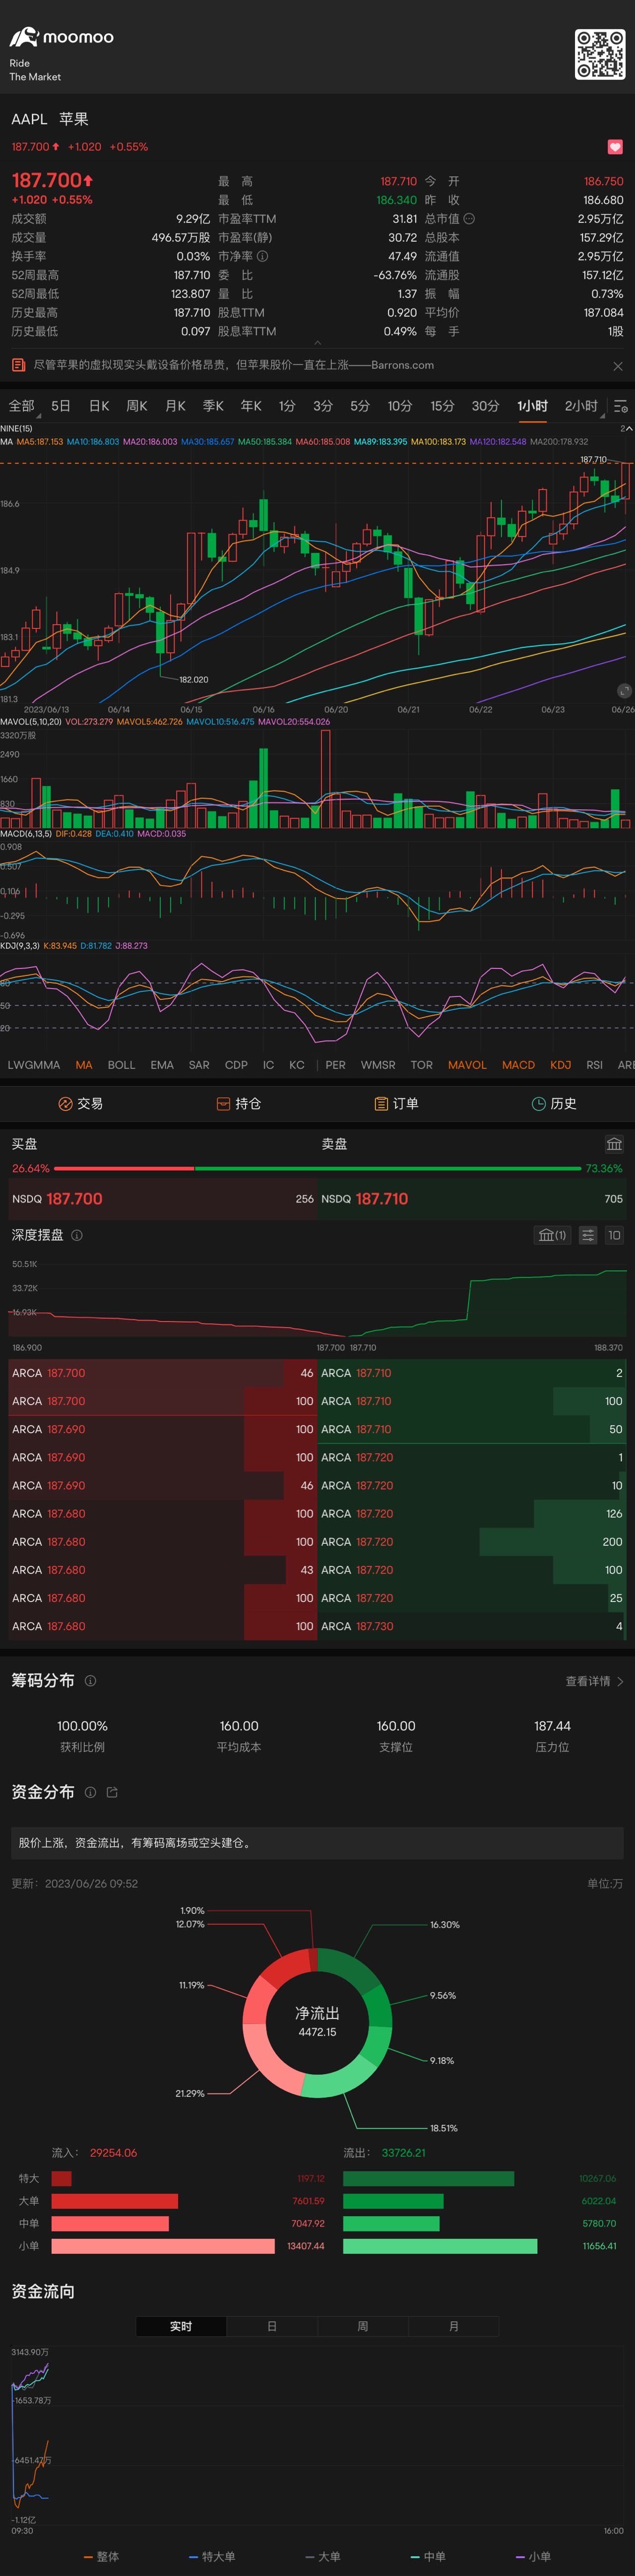Click the info icon beside 筹码分布
This screenshot has width=635, height=2576.
[x=90, y=1681]
